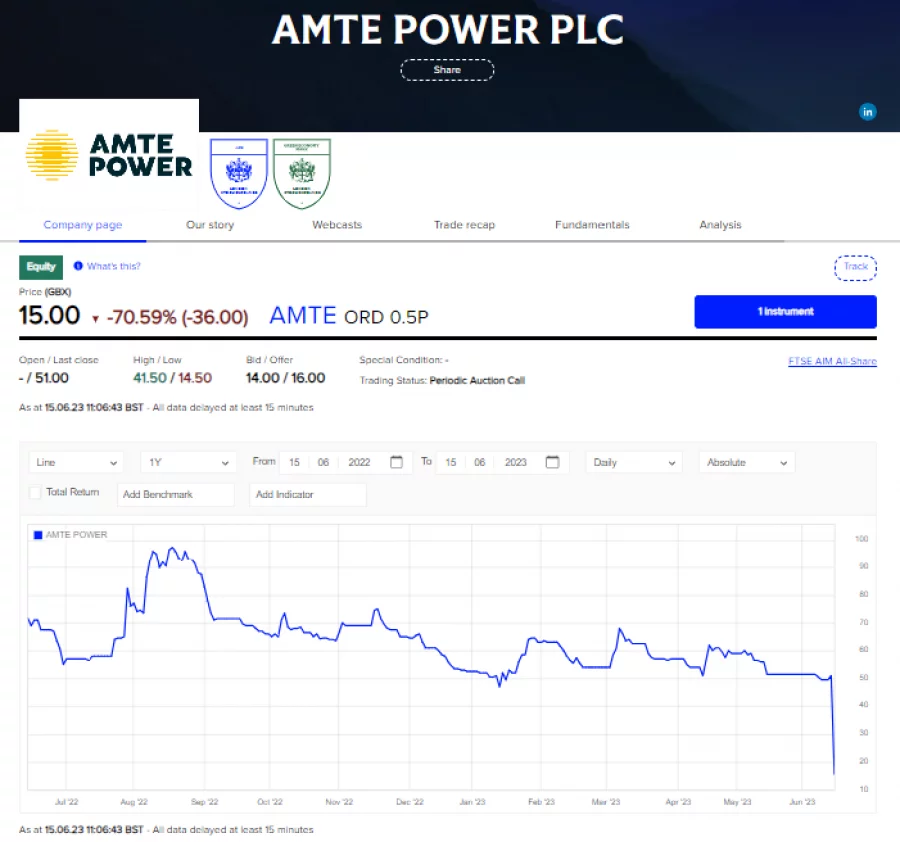The width and height of the screenshot is (900, 842).
Task: Click the green Equity label
Action: 41,267
